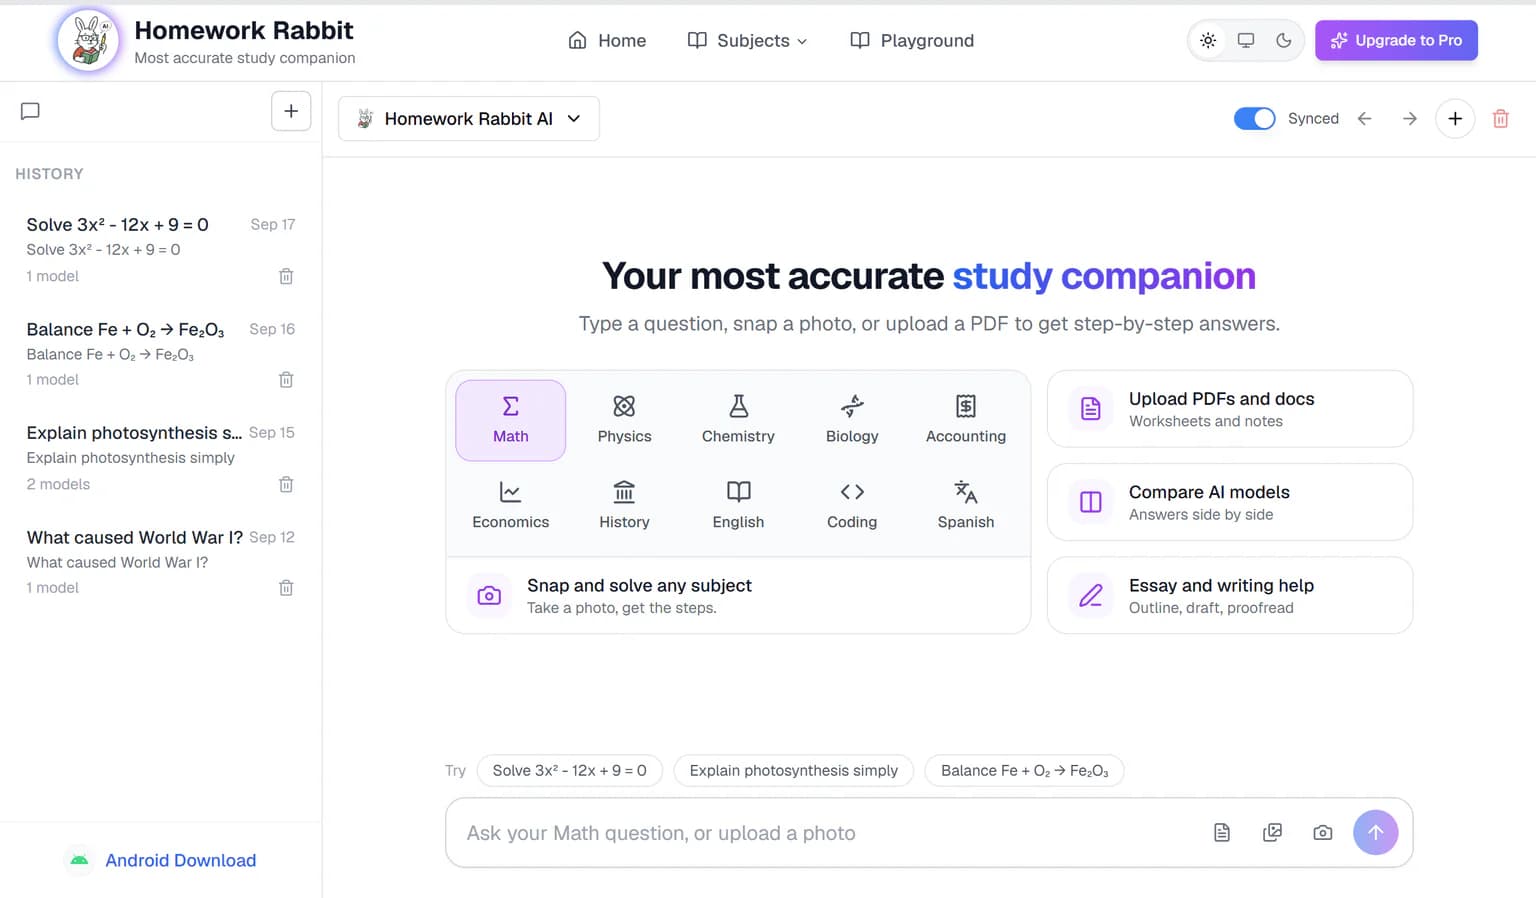Select the Biology subject tile

pos(852,420)
